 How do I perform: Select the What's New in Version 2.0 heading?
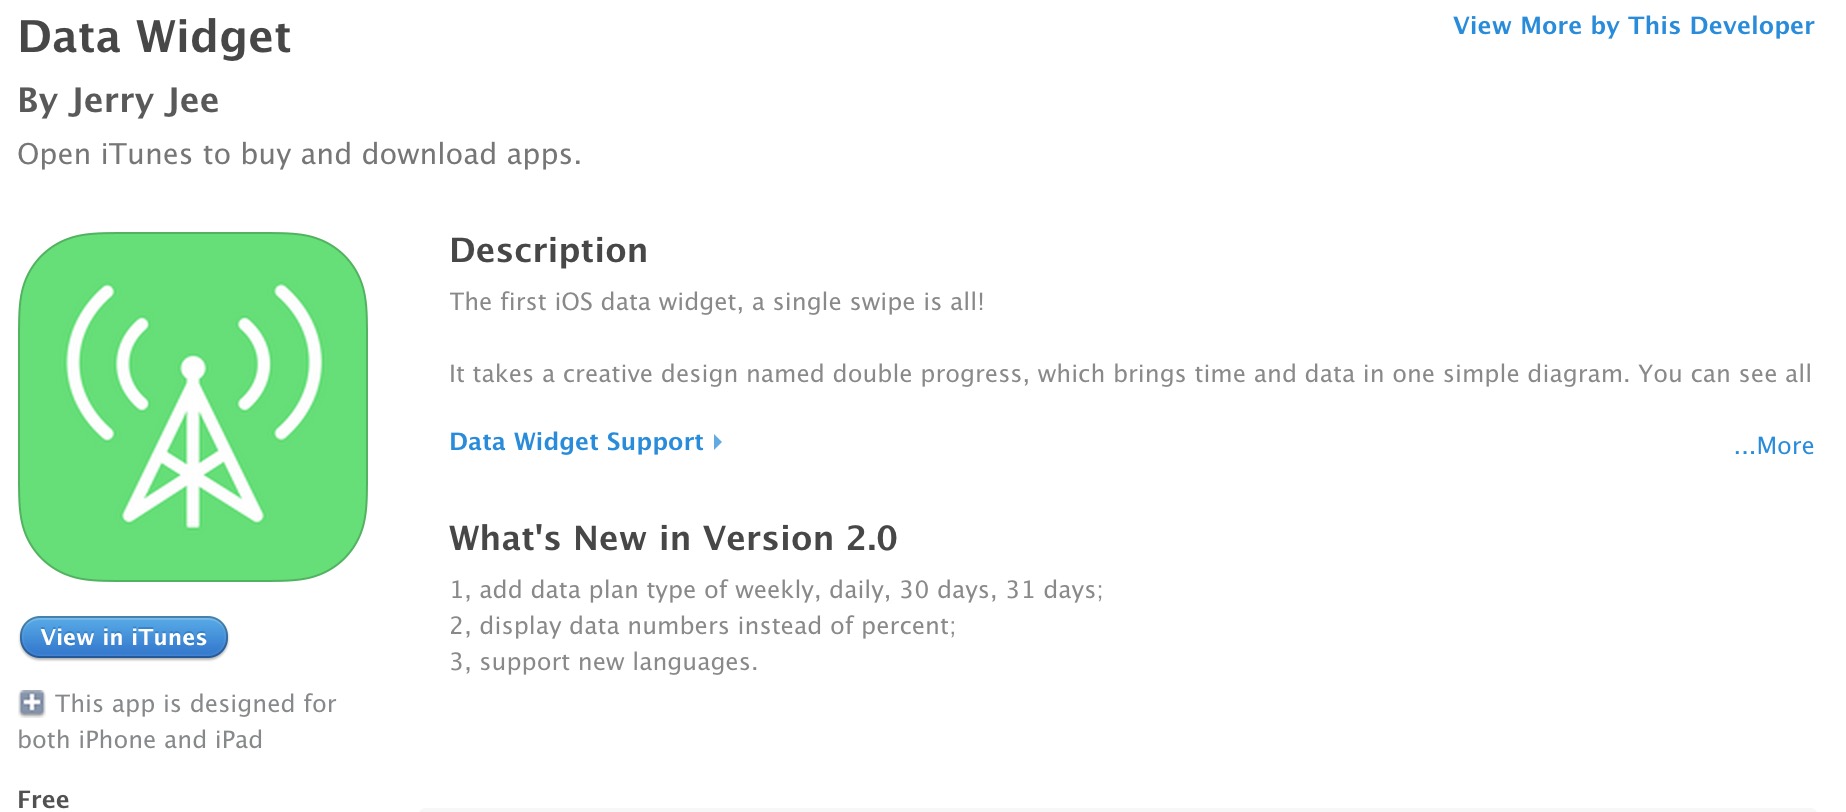pyautogui.click(x=673, y=538)
